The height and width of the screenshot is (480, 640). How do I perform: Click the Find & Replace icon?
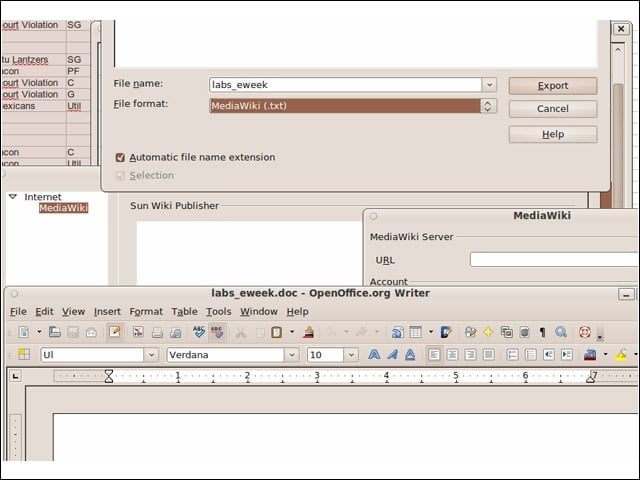point(470,332)
